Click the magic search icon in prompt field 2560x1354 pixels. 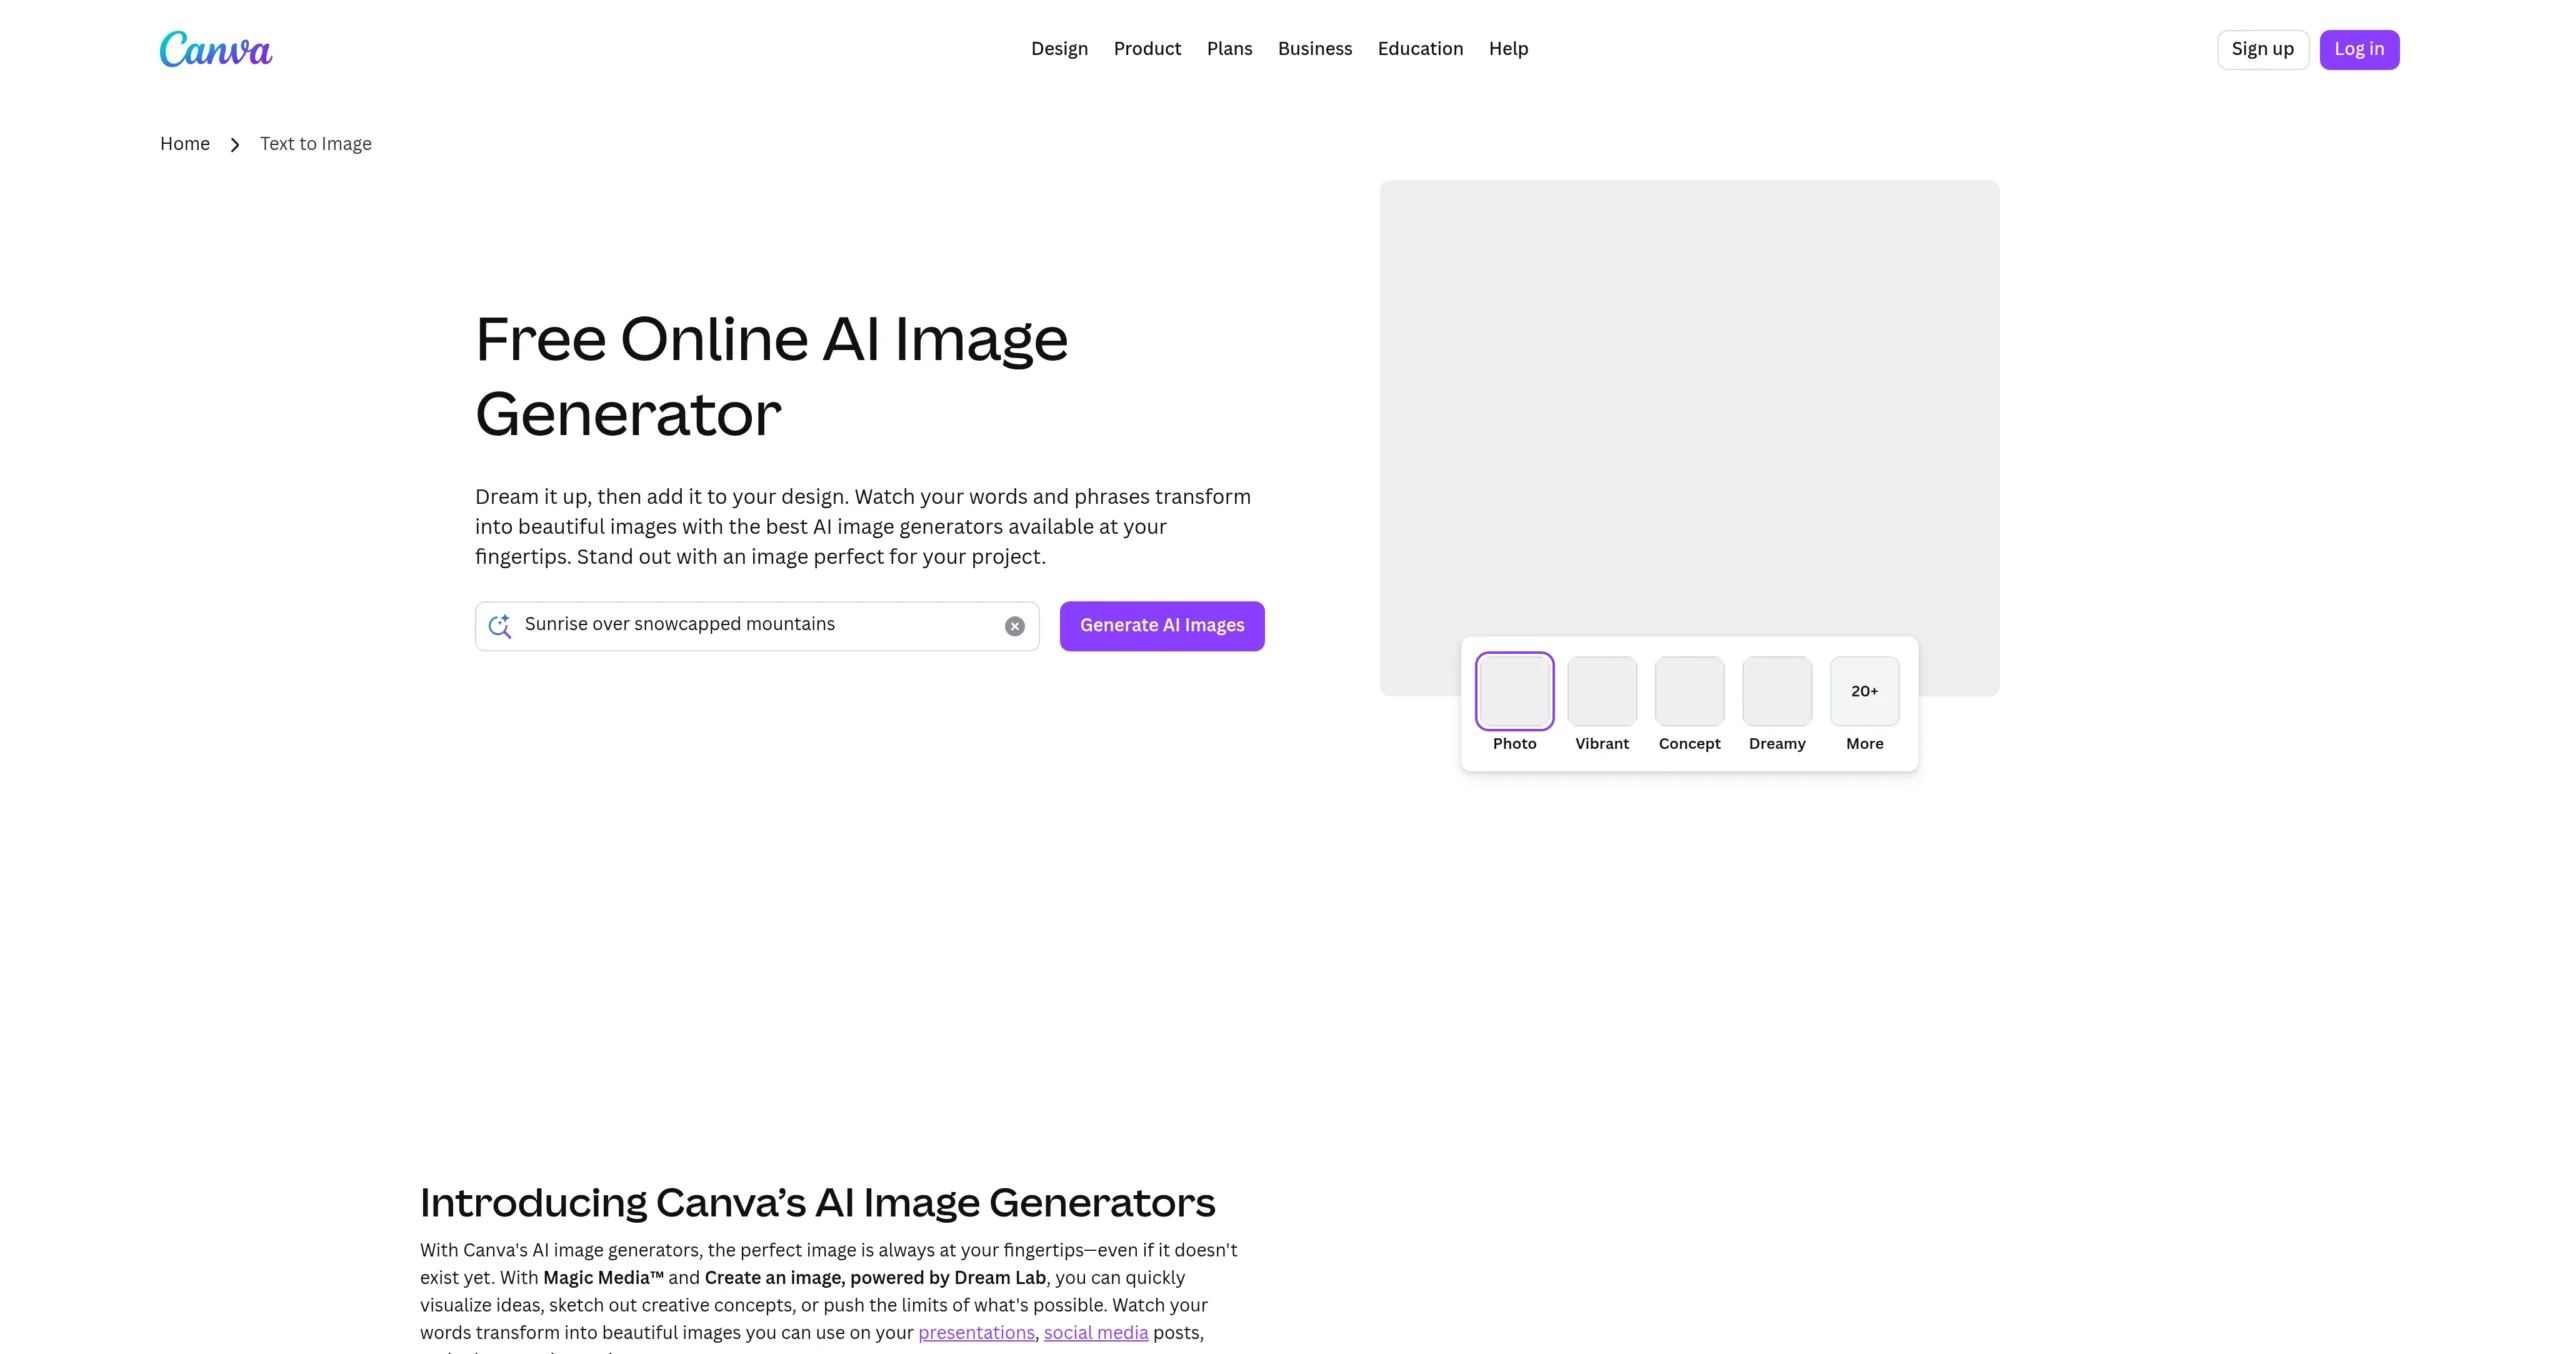(x=500, y=626)
